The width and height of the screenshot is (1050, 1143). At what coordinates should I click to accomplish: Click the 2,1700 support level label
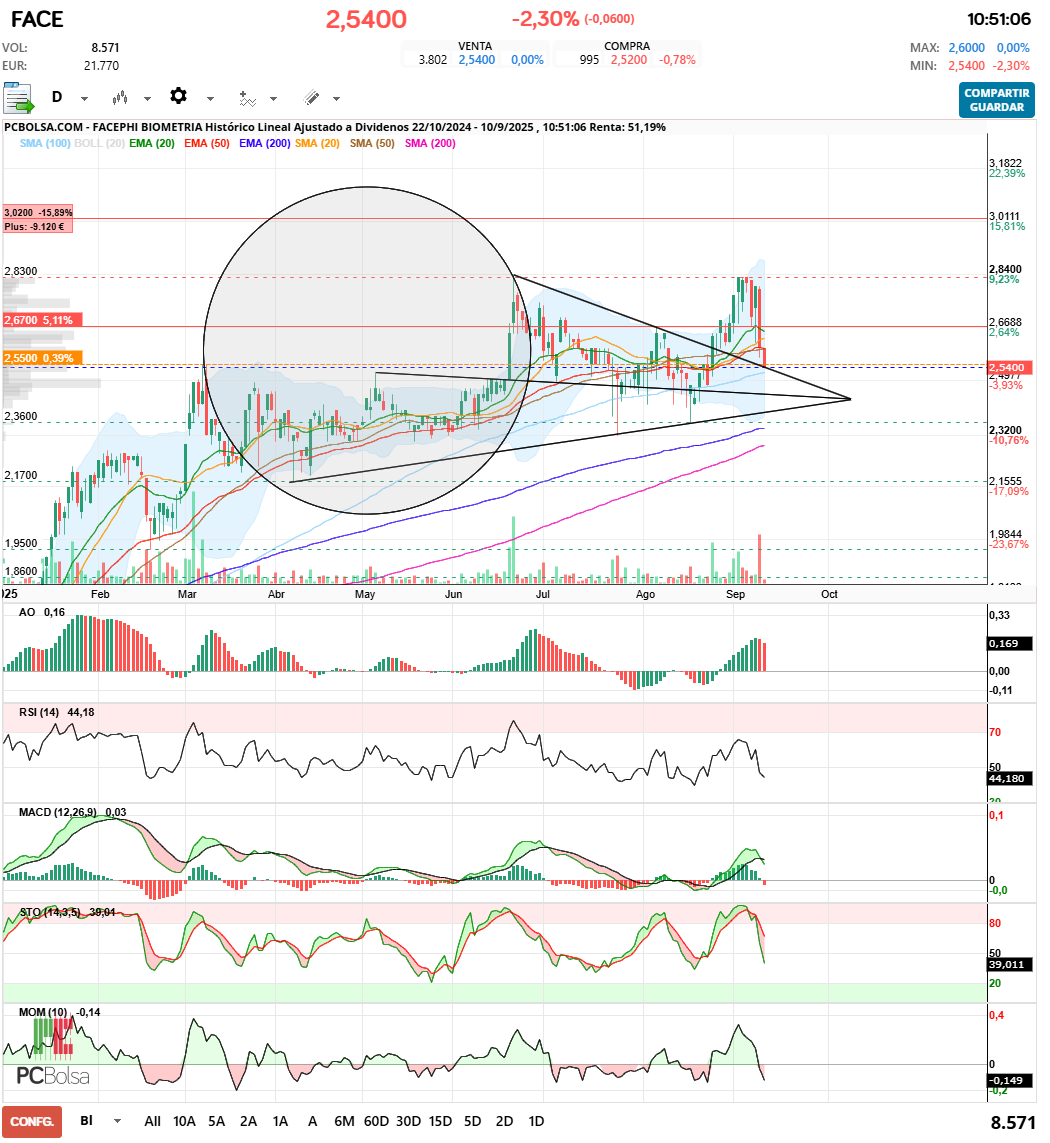pos(20,475)
